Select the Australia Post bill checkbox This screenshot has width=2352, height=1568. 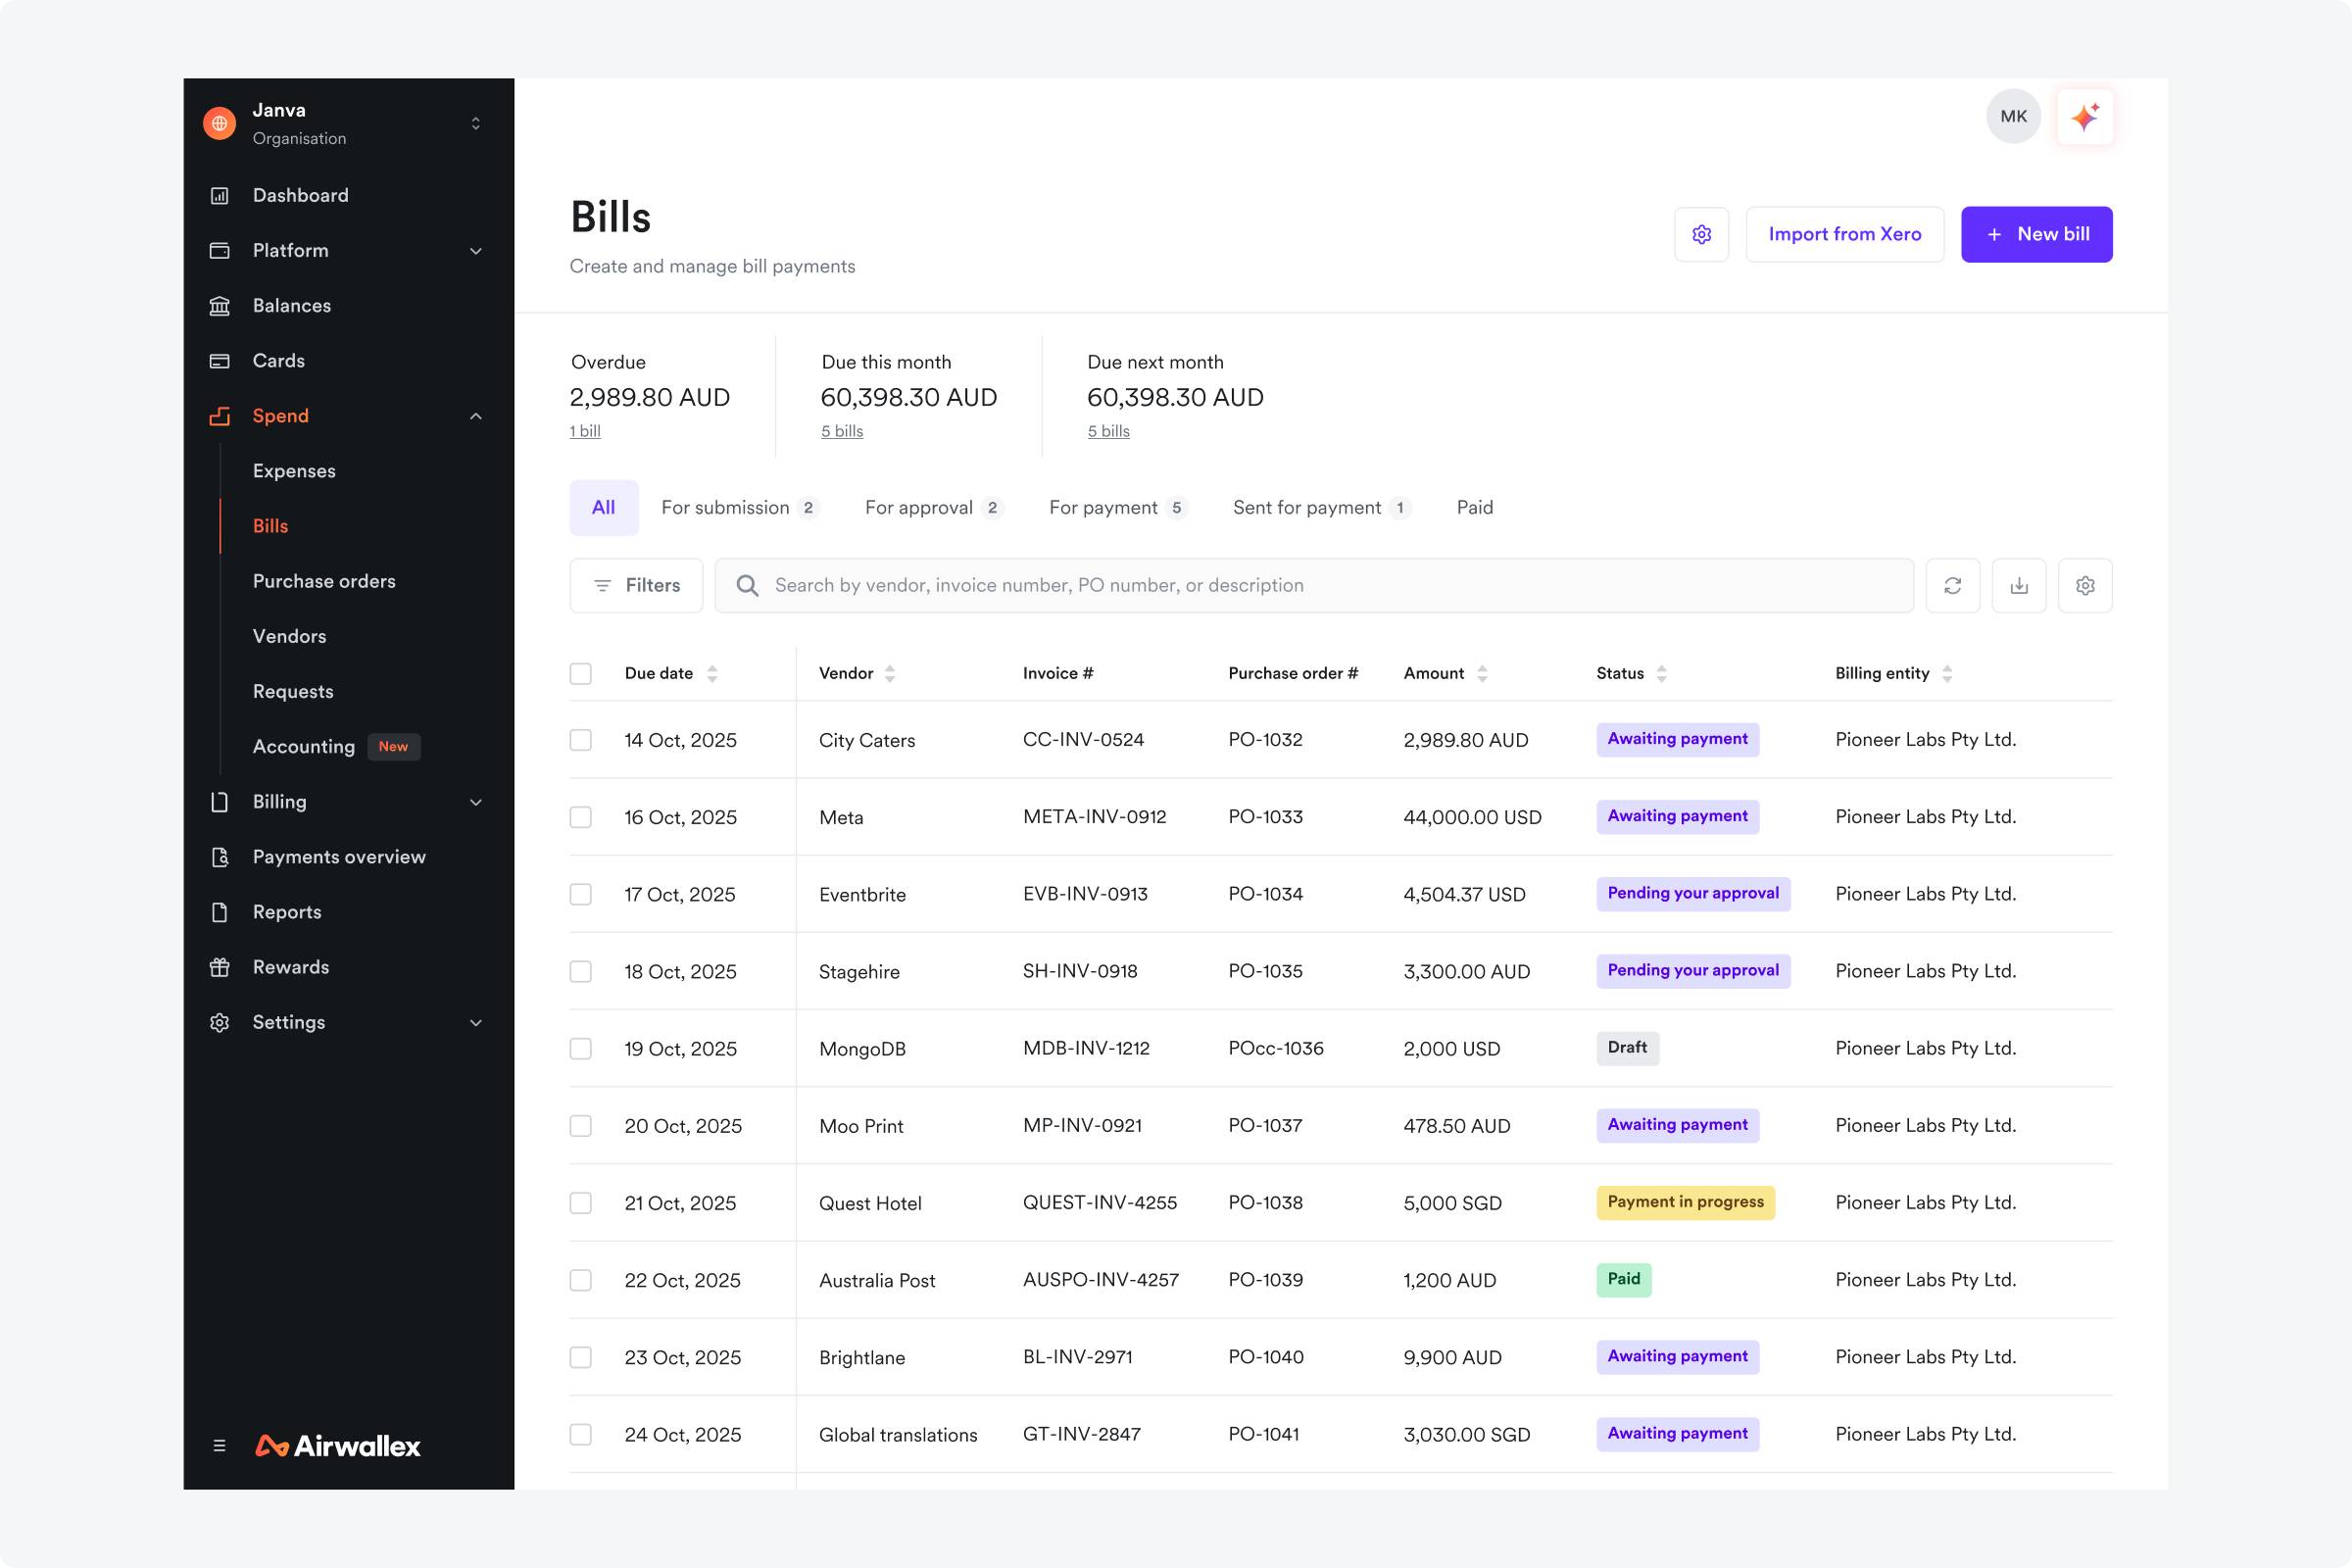click(x=580, y=1280)
